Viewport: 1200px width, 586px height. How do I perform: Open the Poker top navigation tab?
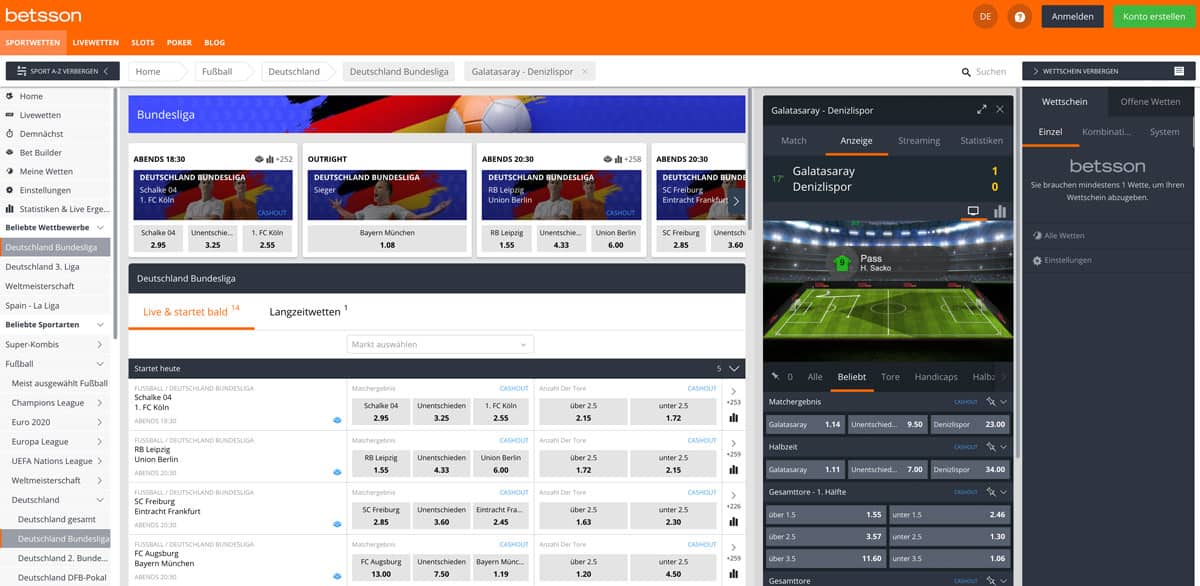click(180, 43)
